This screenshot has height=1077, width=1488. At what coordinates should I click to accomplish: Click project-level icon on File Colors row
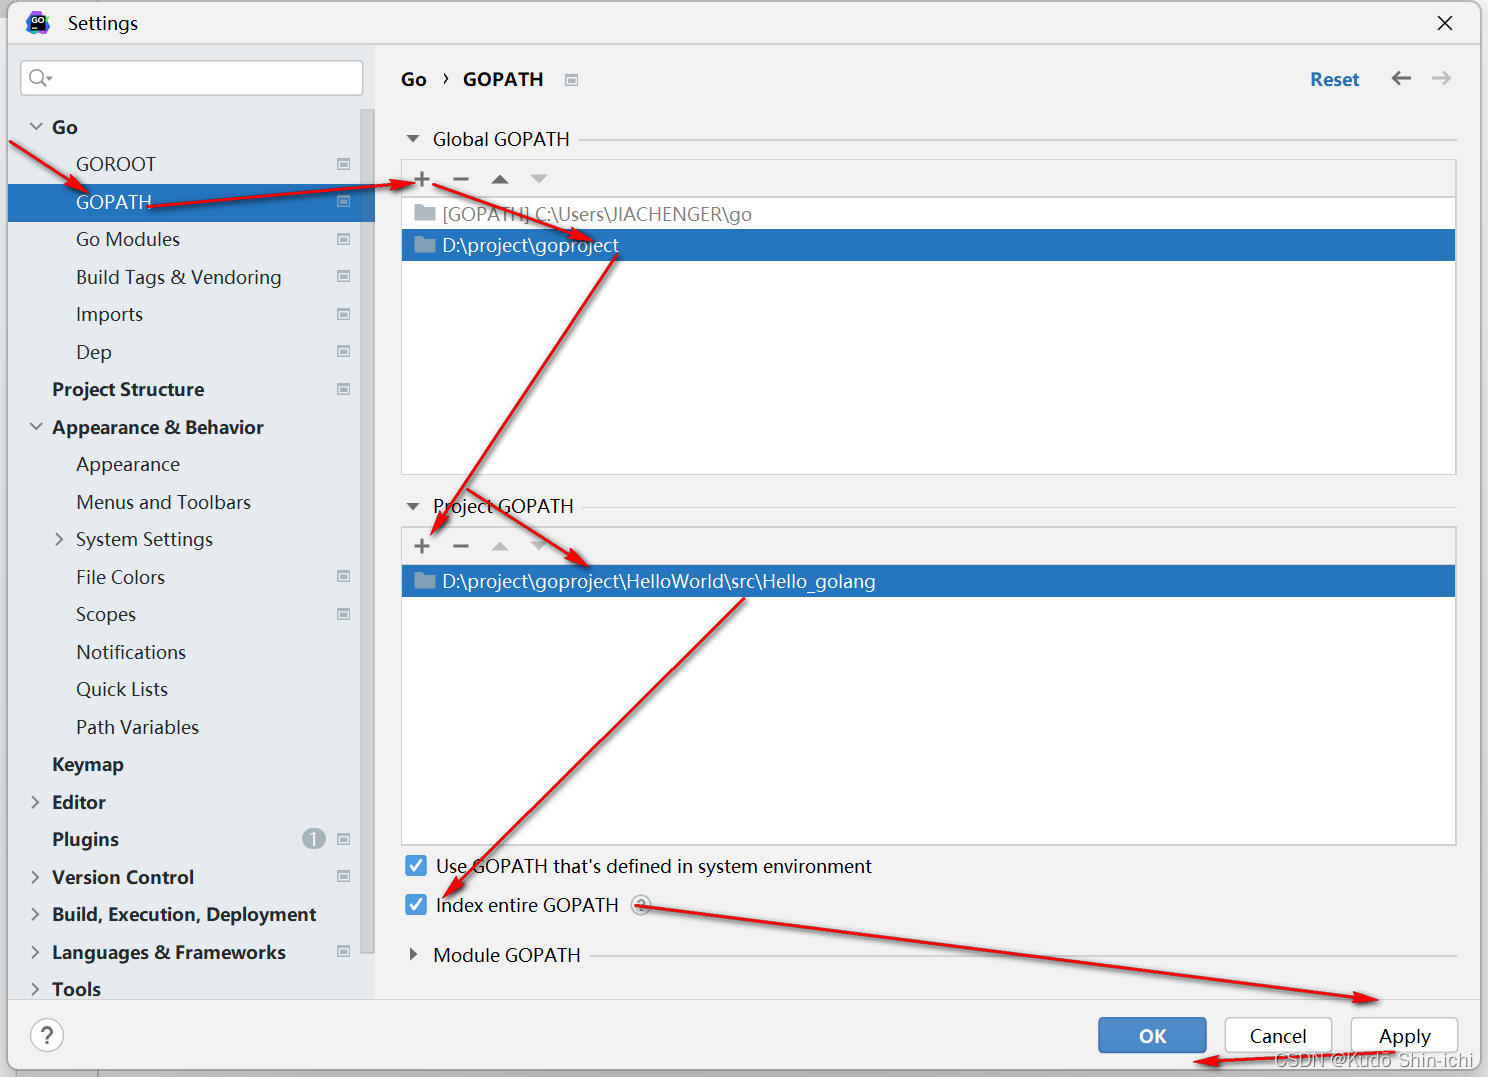[x=343, y=576]
